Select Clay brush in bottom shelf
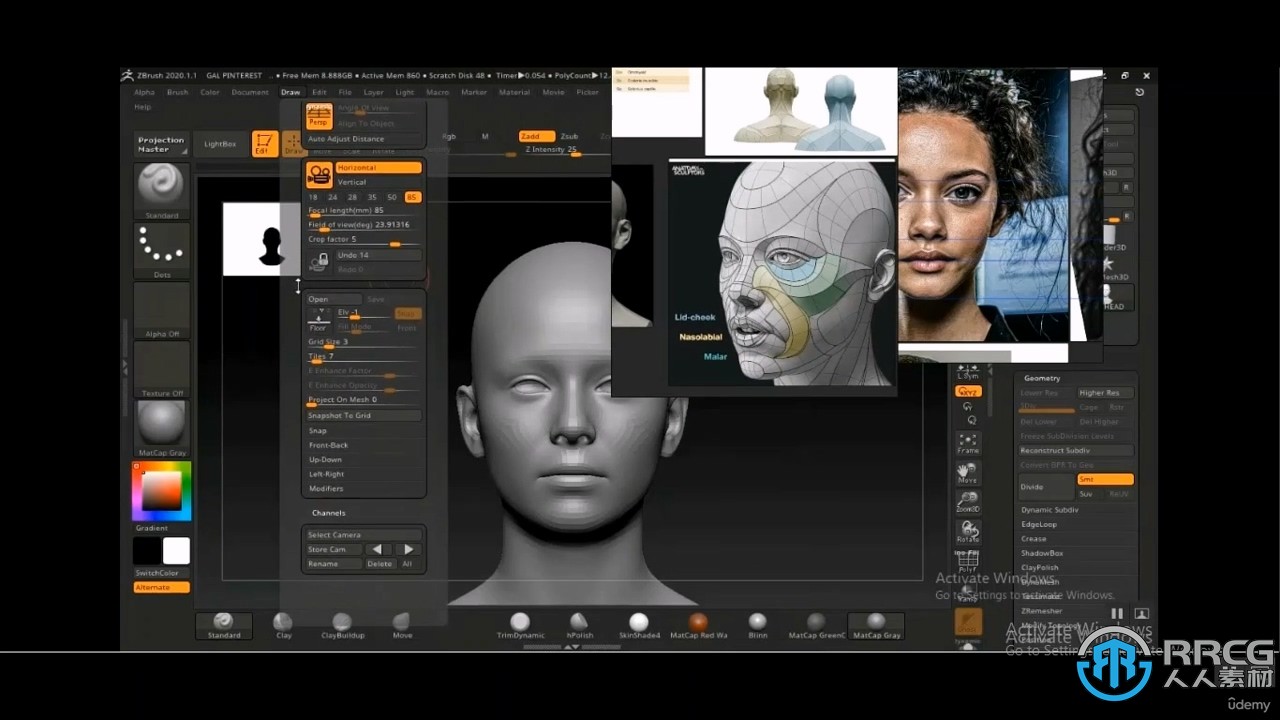 284,626
